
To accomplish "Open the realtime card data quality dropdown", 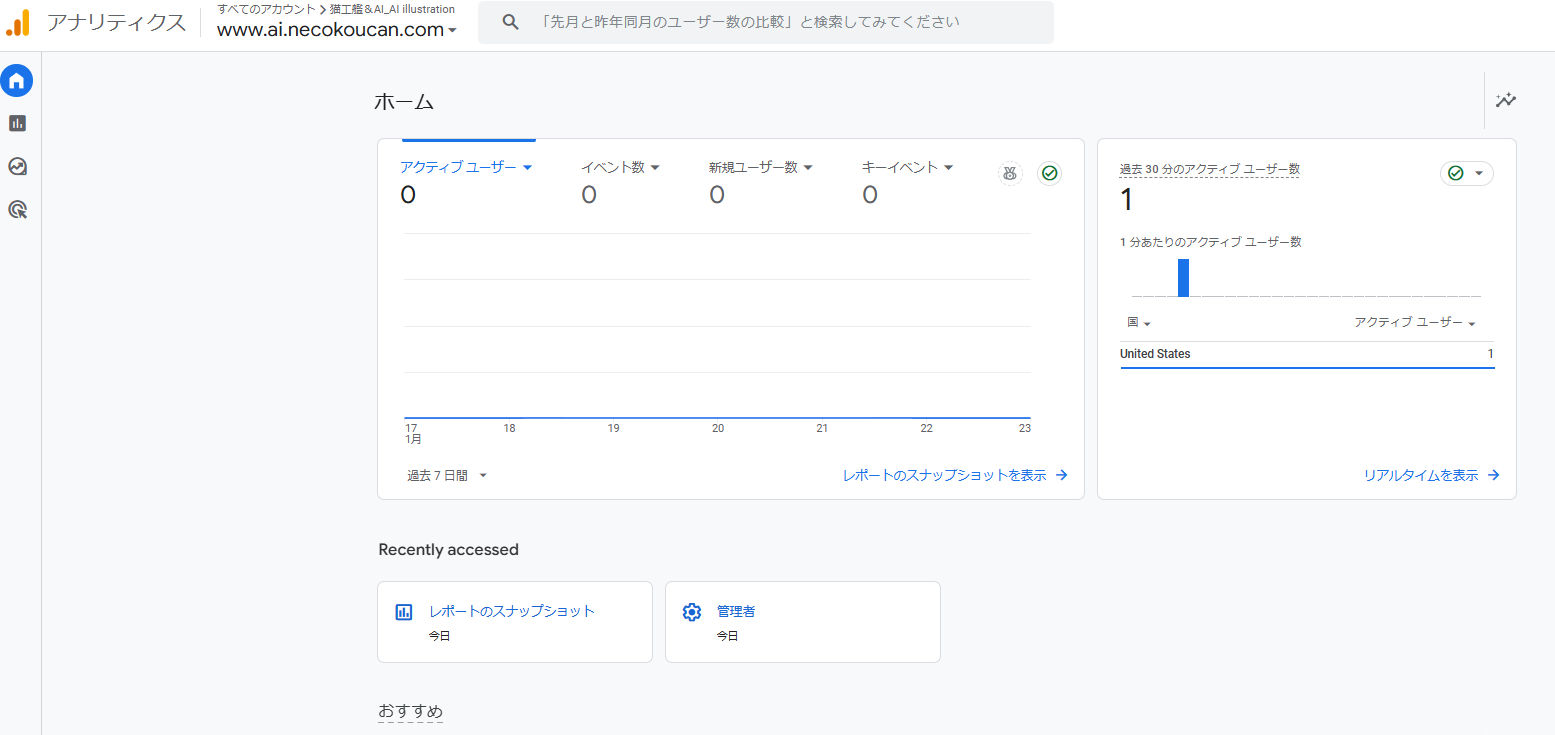I will tap(1466, 173).
